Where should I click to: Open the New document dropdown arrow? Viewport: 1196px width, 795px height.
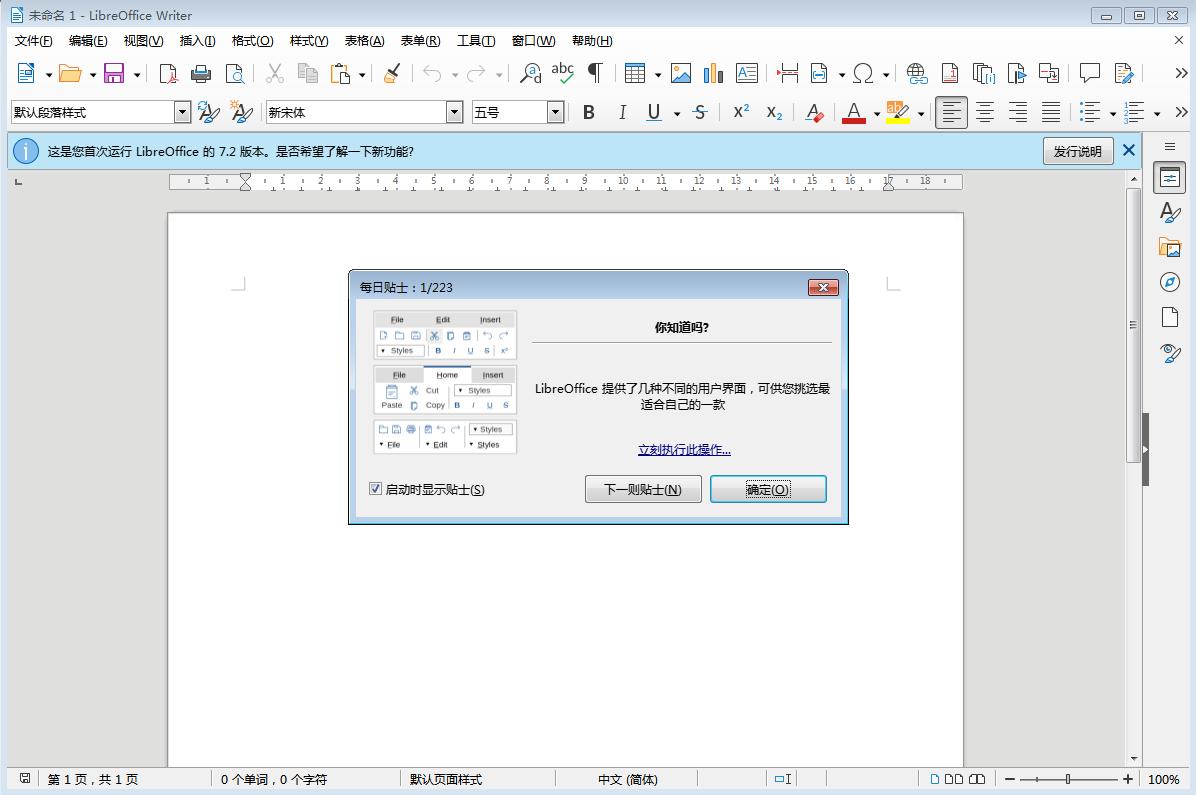[x=48, y=74]
